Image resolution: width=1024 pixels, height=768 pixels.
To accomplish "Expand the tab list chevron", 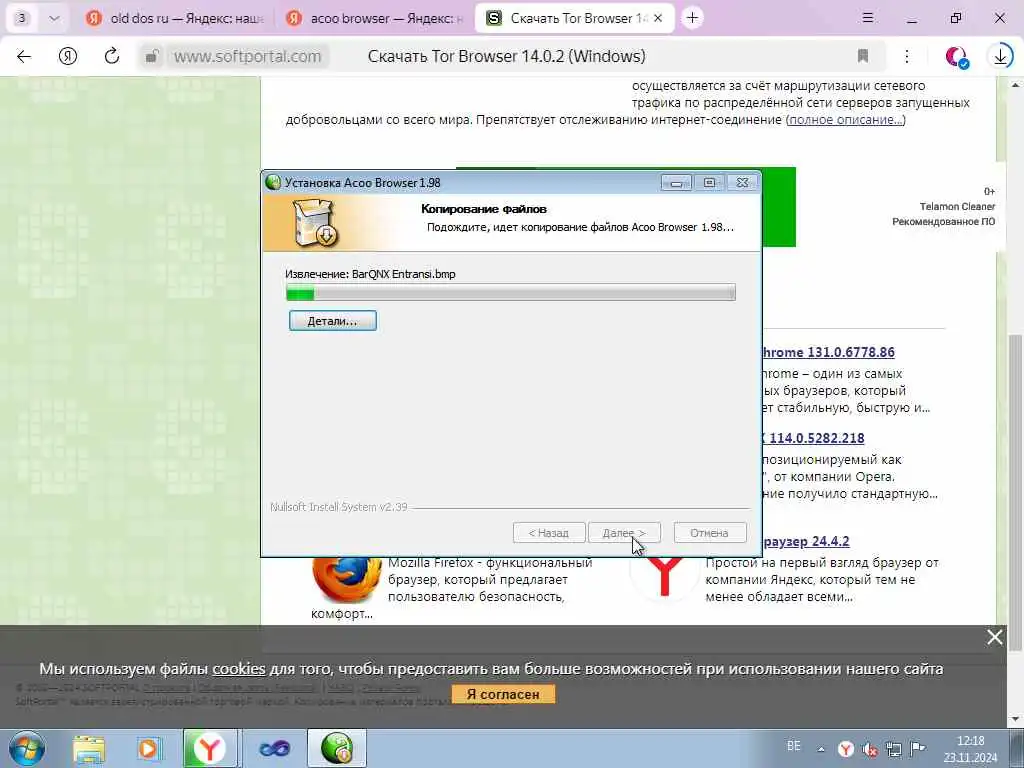I will (54, 18).
